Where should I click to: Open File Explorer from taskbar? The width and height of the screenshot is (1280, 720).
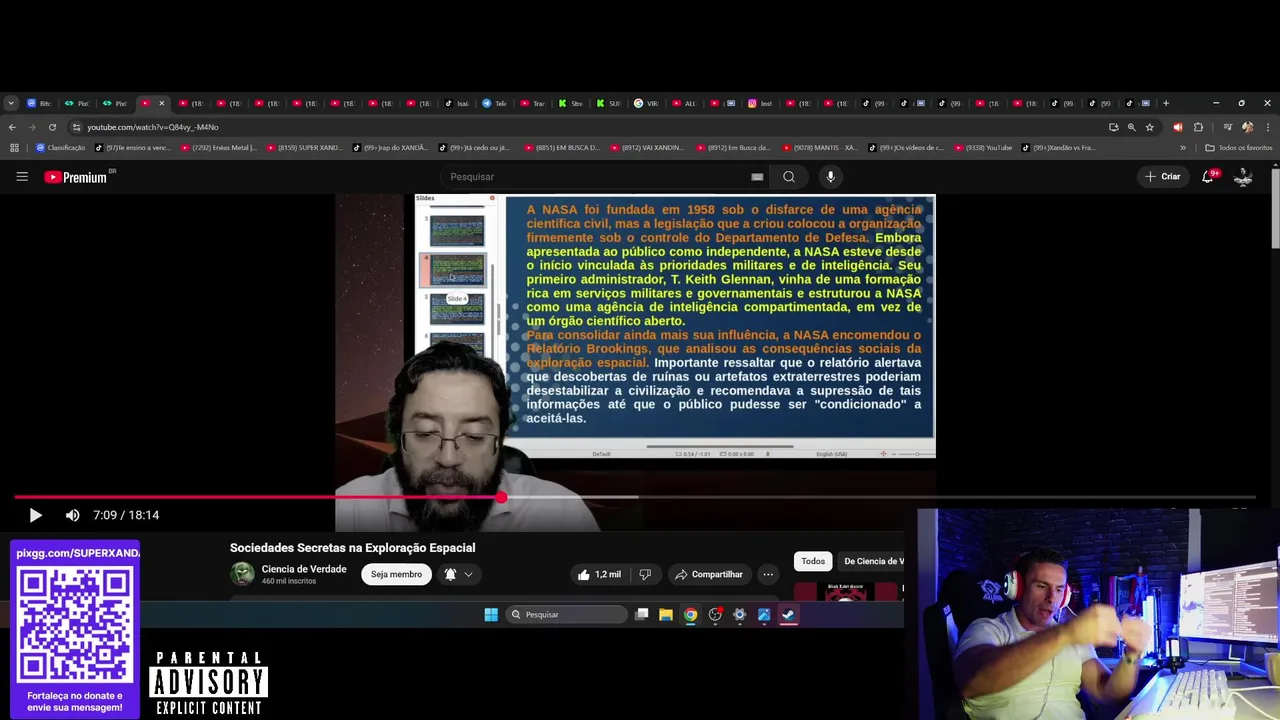666,615
